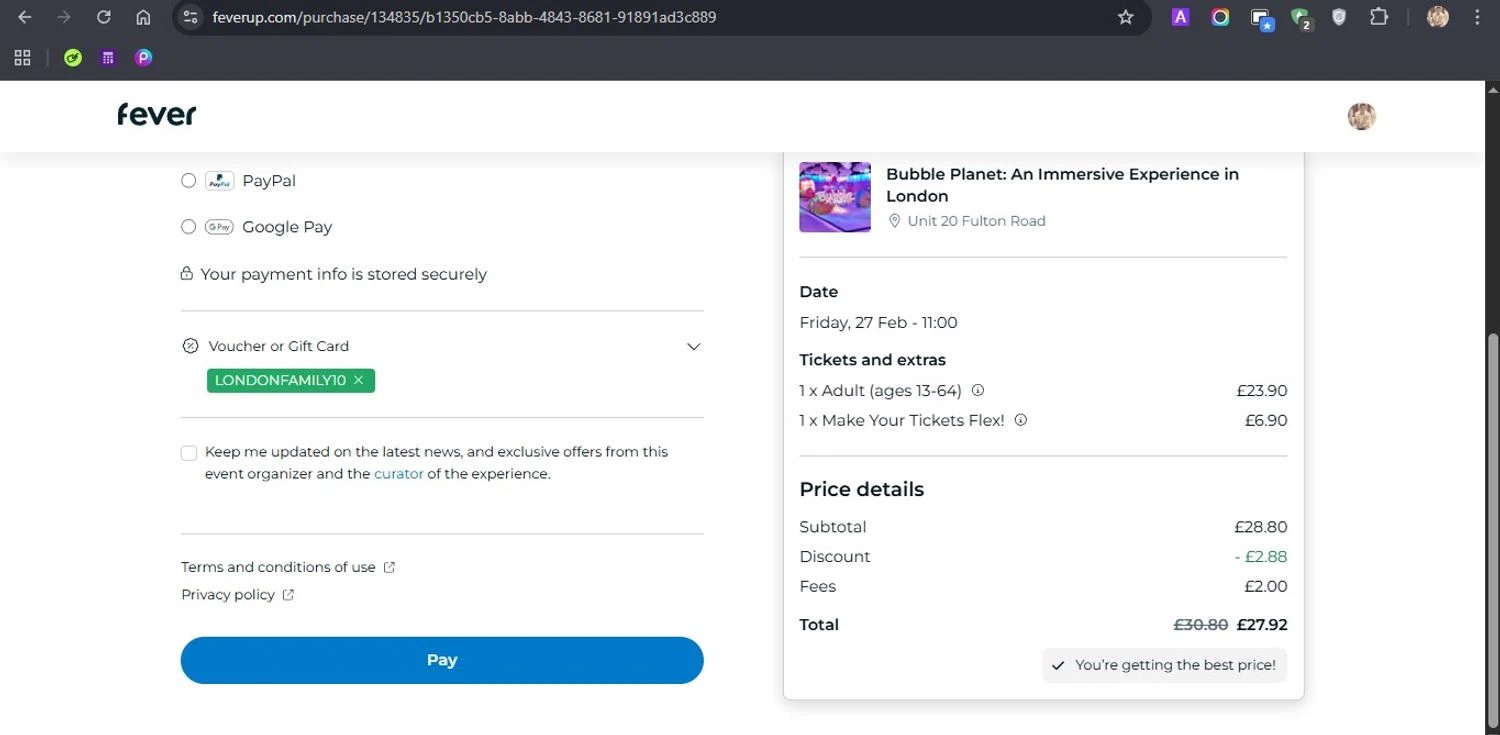1500x735 pixels.
Task: View site information icon in address bar
Action: pyautogui.click(x=192, y=17)
